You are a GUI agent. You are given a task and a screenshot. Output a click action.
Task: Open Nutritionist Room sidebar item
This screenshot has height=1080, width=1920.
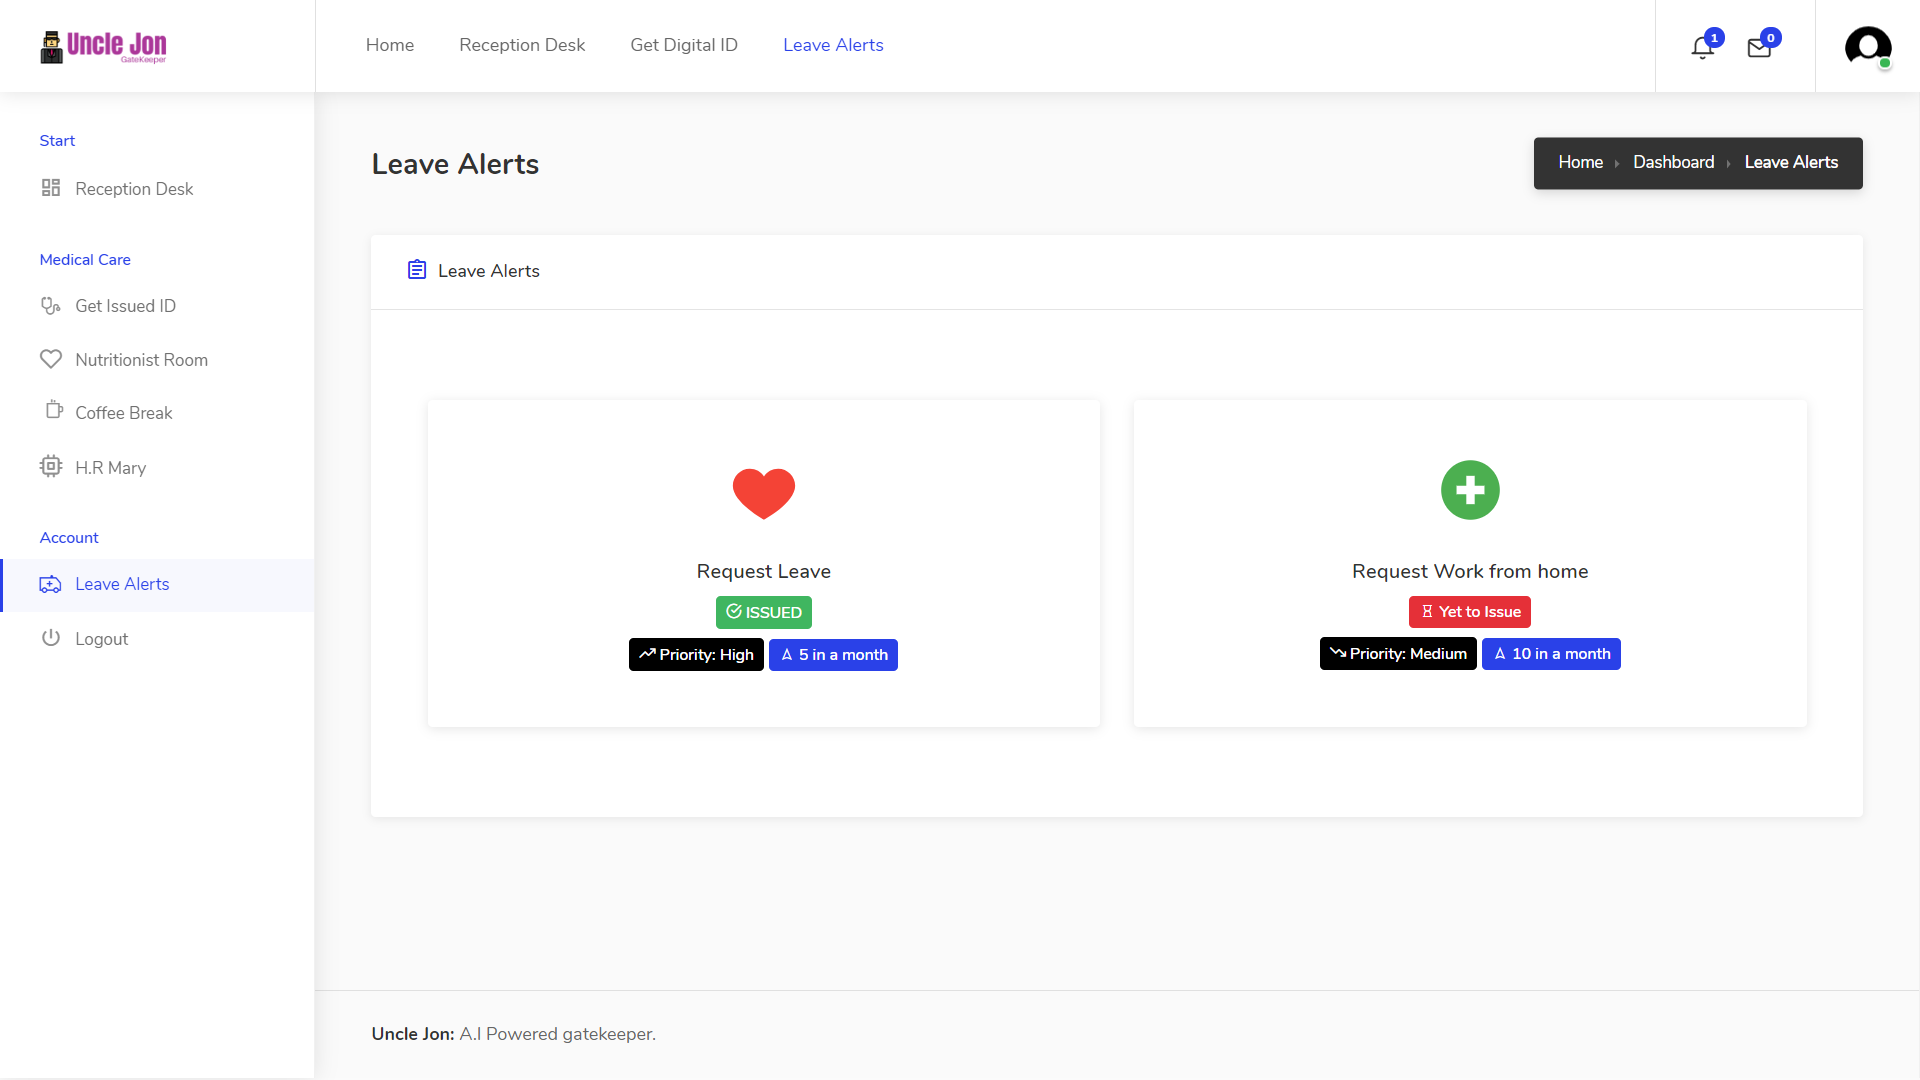tap(141, 360)
